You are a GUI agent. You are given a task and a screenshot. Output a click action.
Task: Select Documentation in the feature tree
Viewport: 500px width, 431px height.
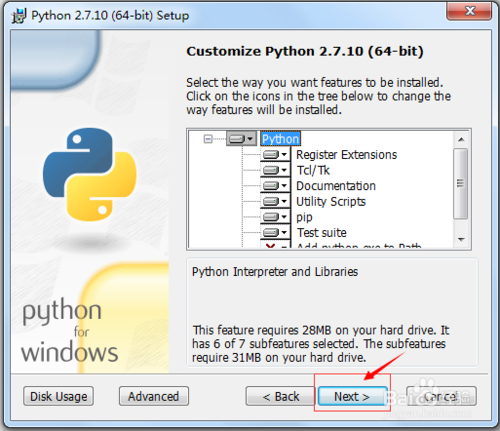click(336, 186)
